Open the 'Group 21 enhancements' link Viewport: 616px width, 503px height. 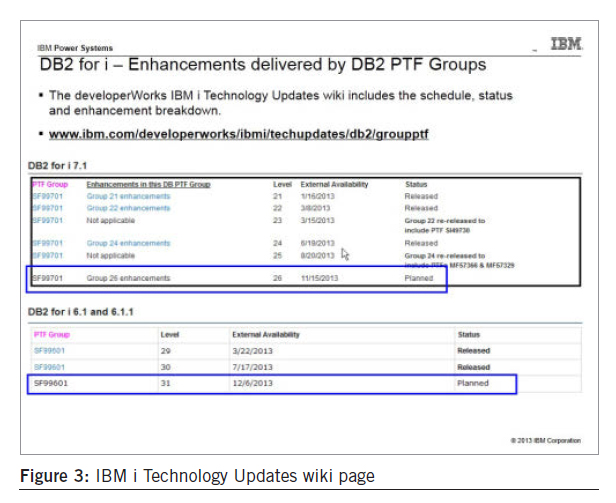(128, 196)
